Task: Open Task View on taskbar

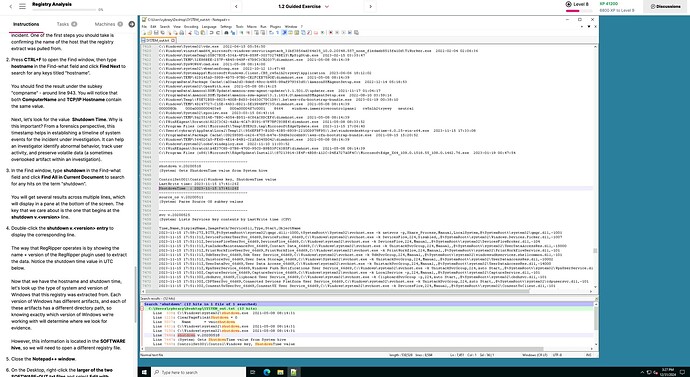Action: click(253, 372)
